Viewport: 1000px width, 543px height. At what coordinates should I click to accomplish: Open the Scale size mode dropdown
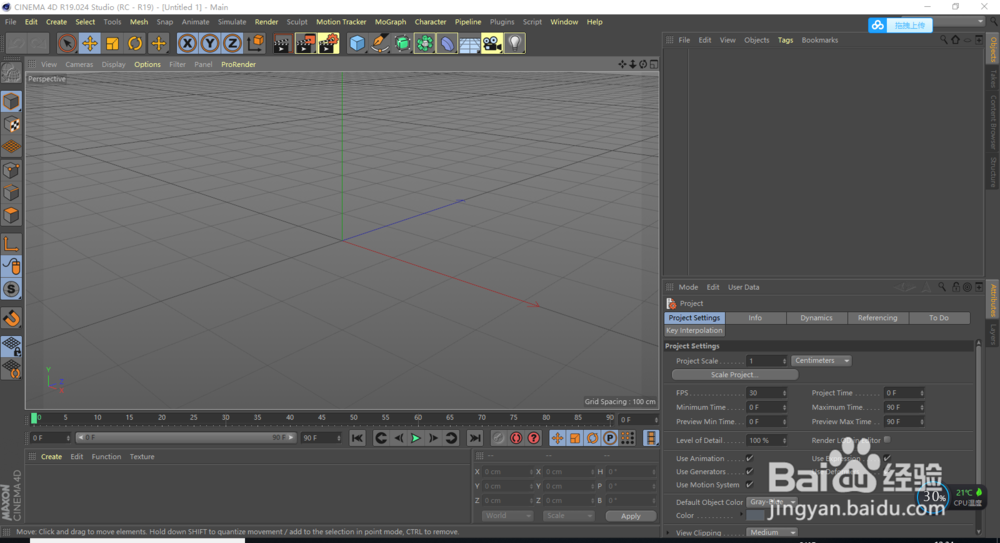click(568, 516)
